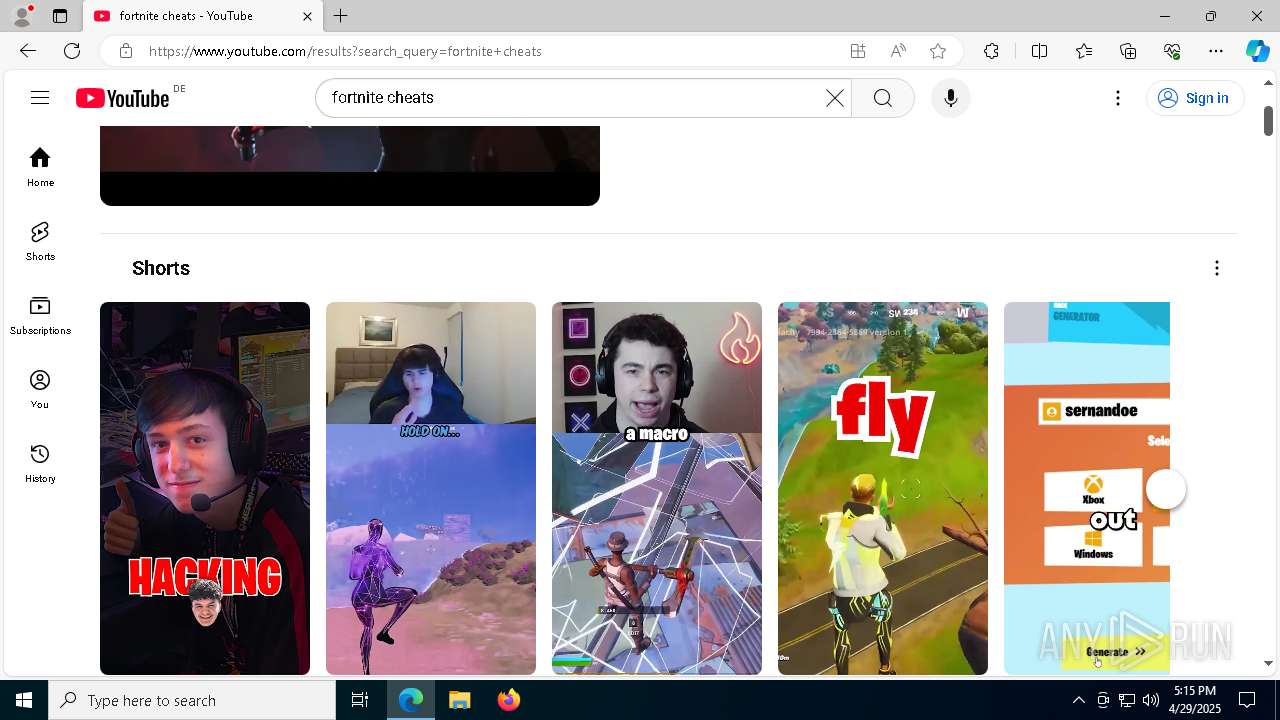Clear the search query with the X
Screen dimensions: 1280x720
(835, 98)
